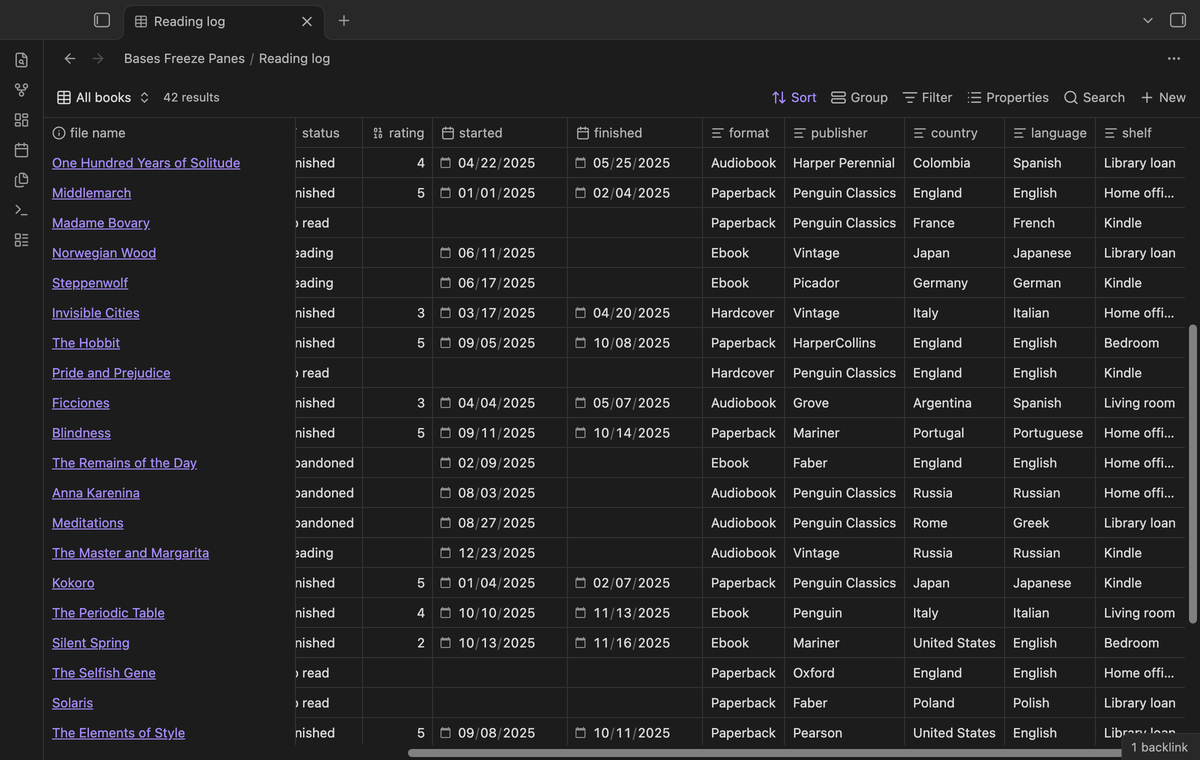Click the language column header

point(1050,133)
